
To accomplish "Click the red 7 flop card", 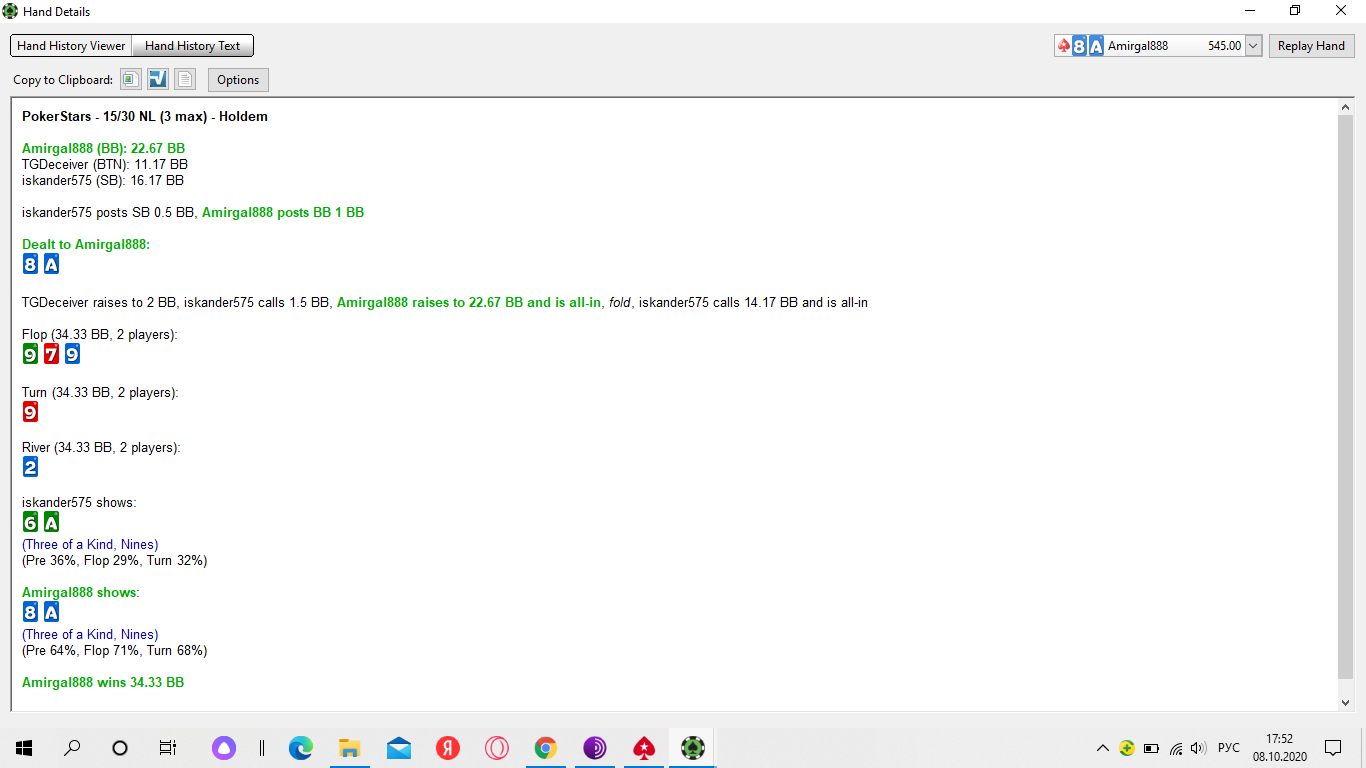I will (x=51, y=354).
